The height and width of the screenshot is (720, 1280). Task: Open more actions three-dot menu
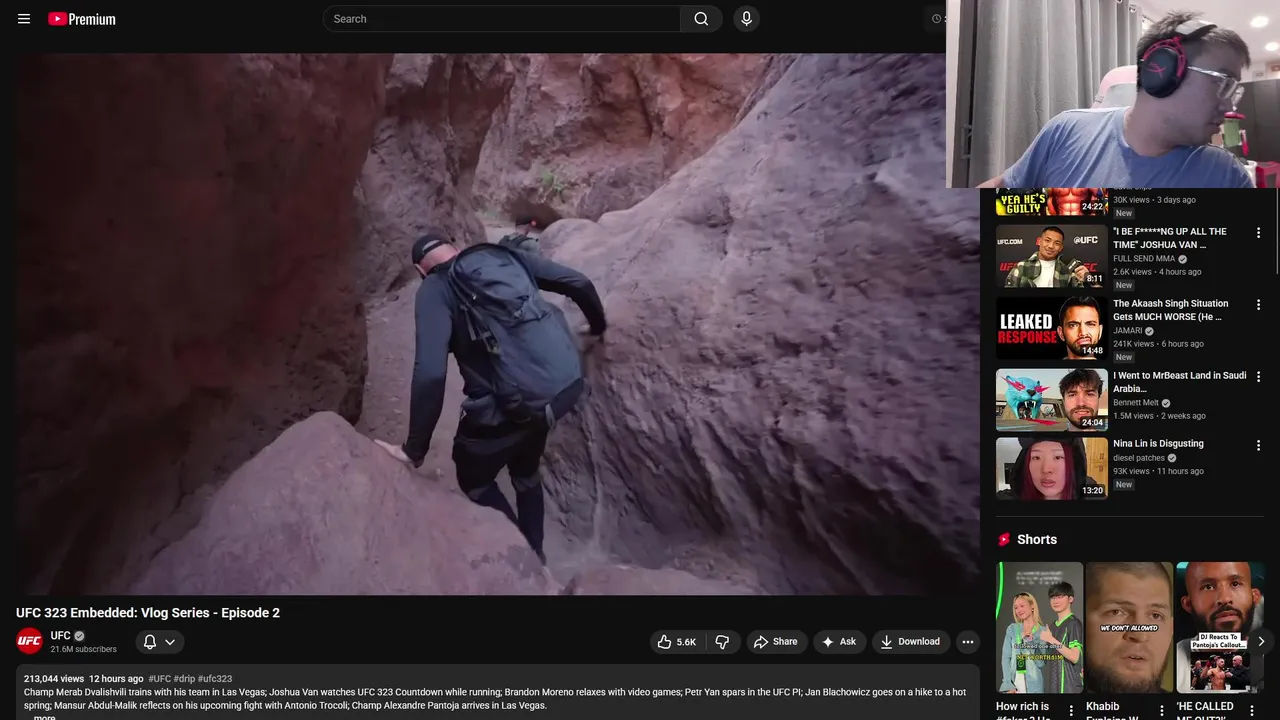point(967,642)
